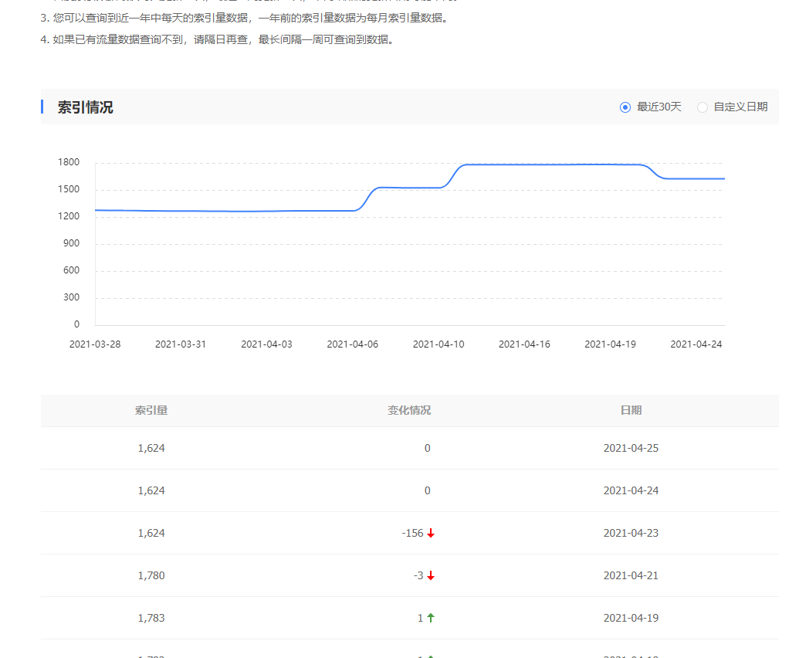This screenshot has width=799, height=658.
Task: Click green up arrow in 2021-04-19 row
Action: (431, 618)
